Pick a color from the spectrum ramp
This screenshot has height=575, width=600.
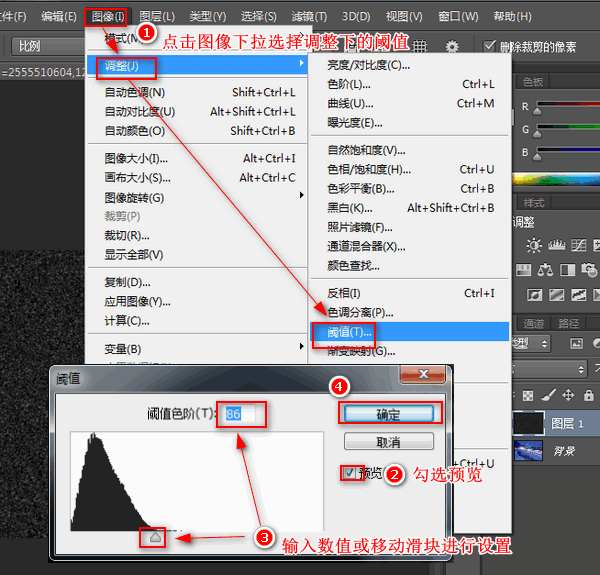556,180
